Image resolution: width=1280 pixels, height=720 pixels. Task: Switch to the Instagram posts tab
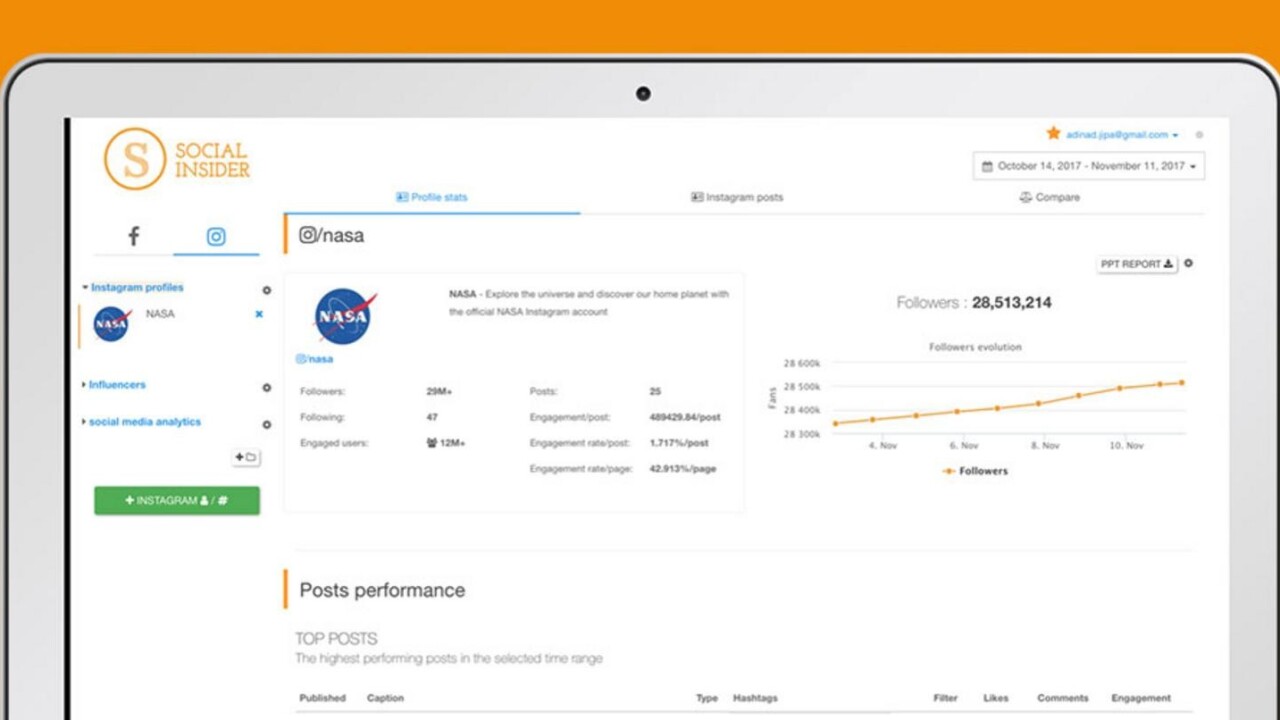click(x=737, y=197)
